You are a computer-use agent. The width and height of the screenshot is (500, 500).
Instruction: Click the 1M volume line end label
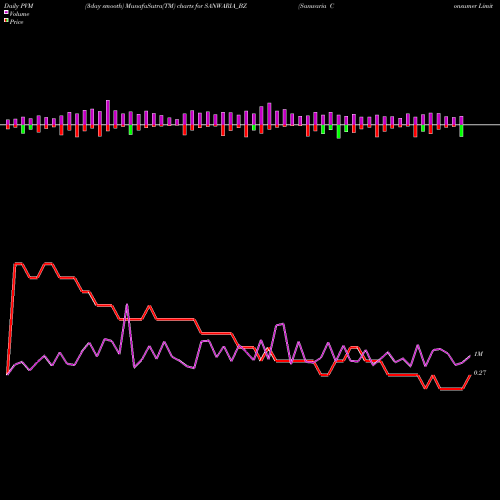478,354
